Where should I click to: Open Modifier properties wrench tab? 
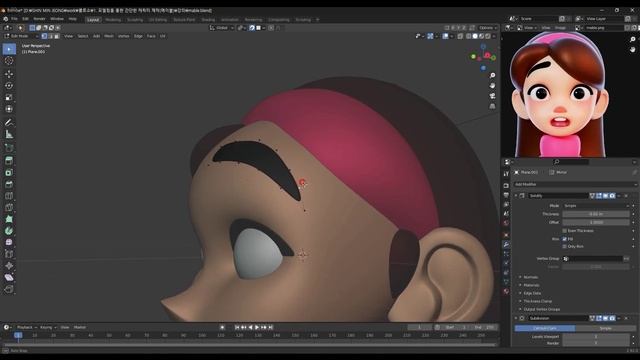(x=506, y=244)
